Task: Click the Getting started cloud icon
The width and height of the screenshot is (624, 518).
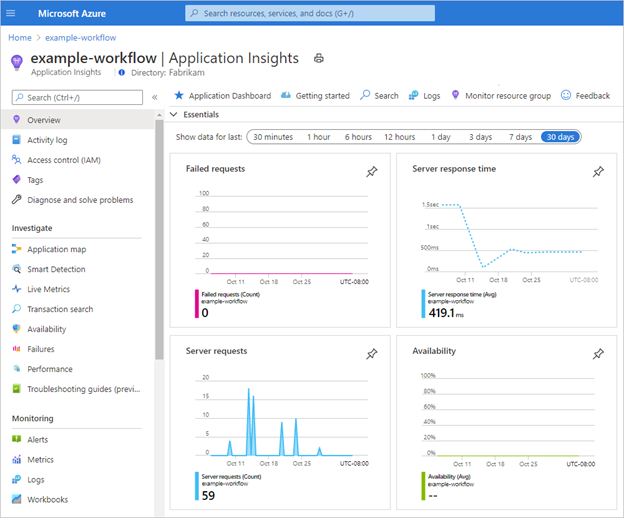Action: pyautogui.click(x=286, y=95)
